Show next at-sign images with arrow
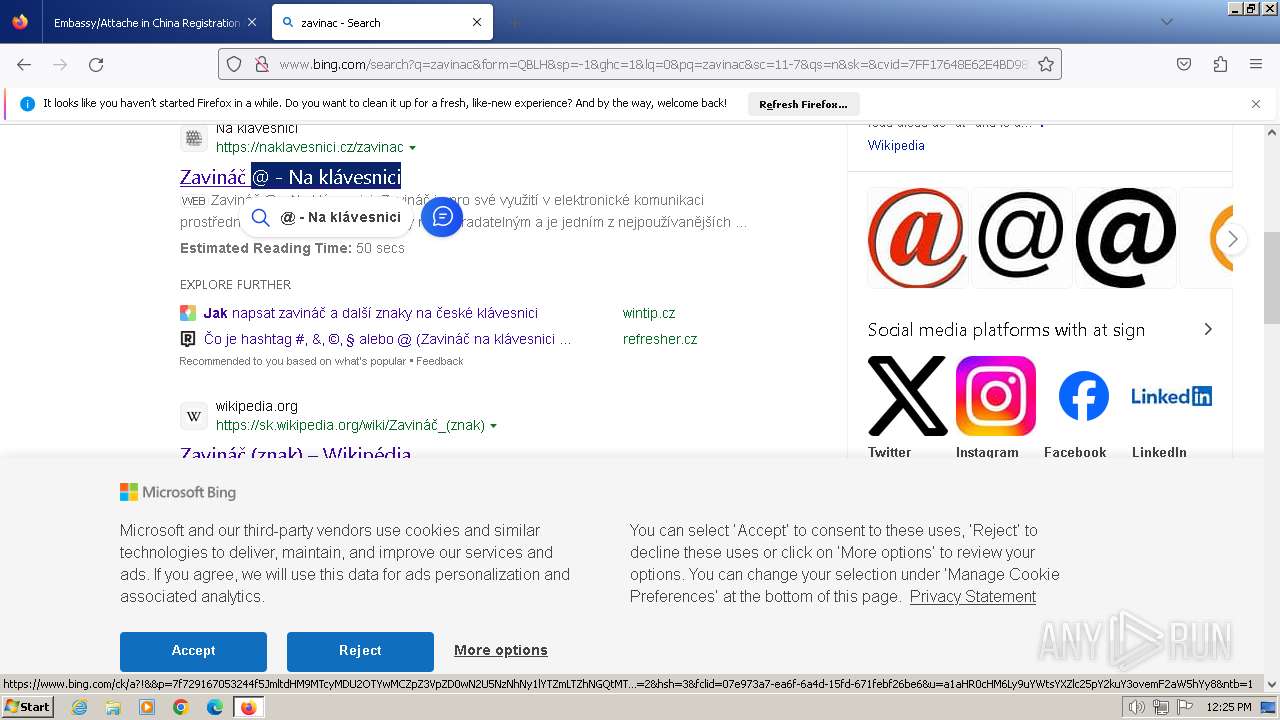This screenshot has width=1280, height=720. point(1232,239)
